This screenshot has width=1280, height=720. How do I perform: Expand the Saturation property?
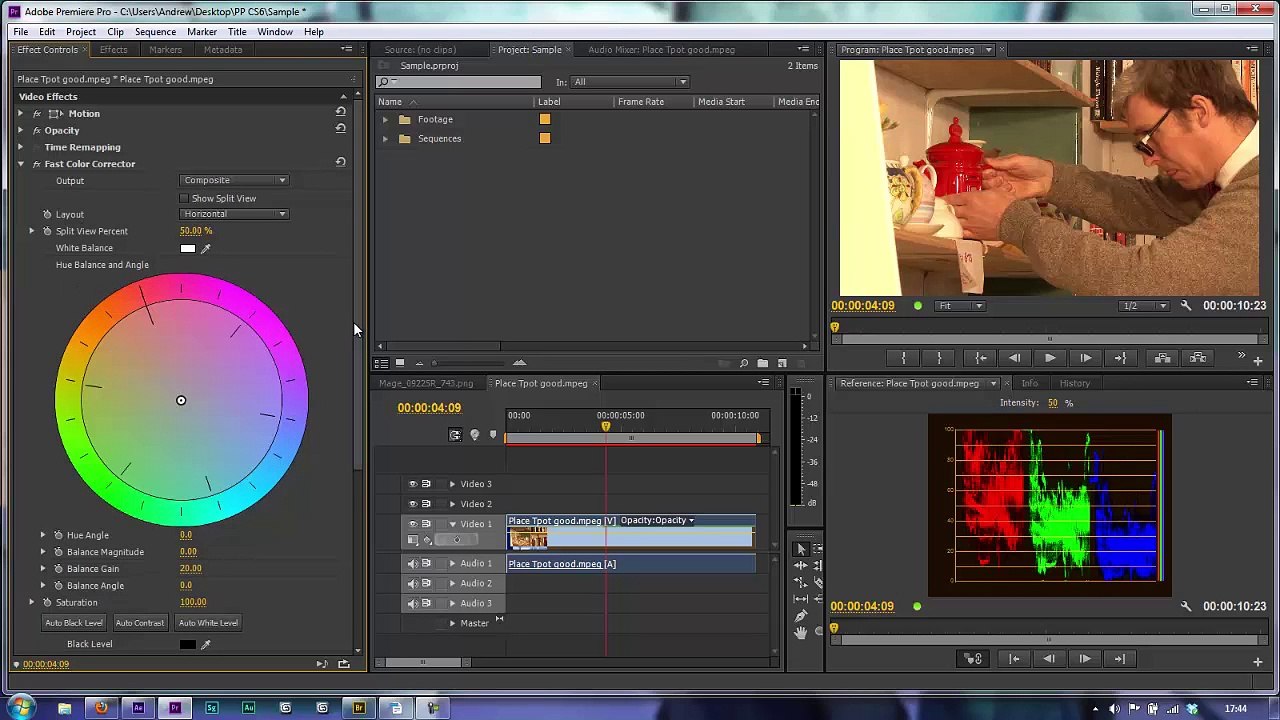[32, 602]
